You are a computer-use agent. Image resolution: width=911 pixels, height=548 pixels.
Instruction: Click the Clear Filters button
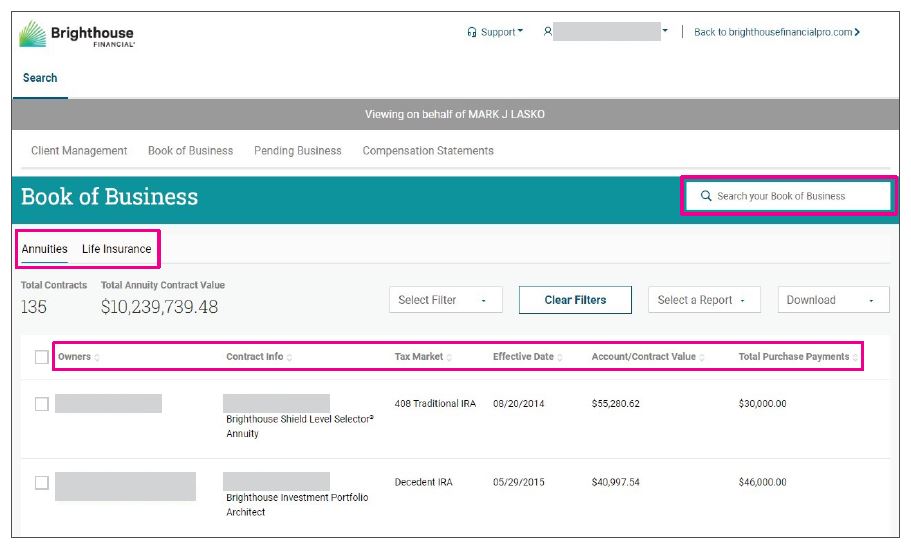pyautogui.click(x=575, y=300)
